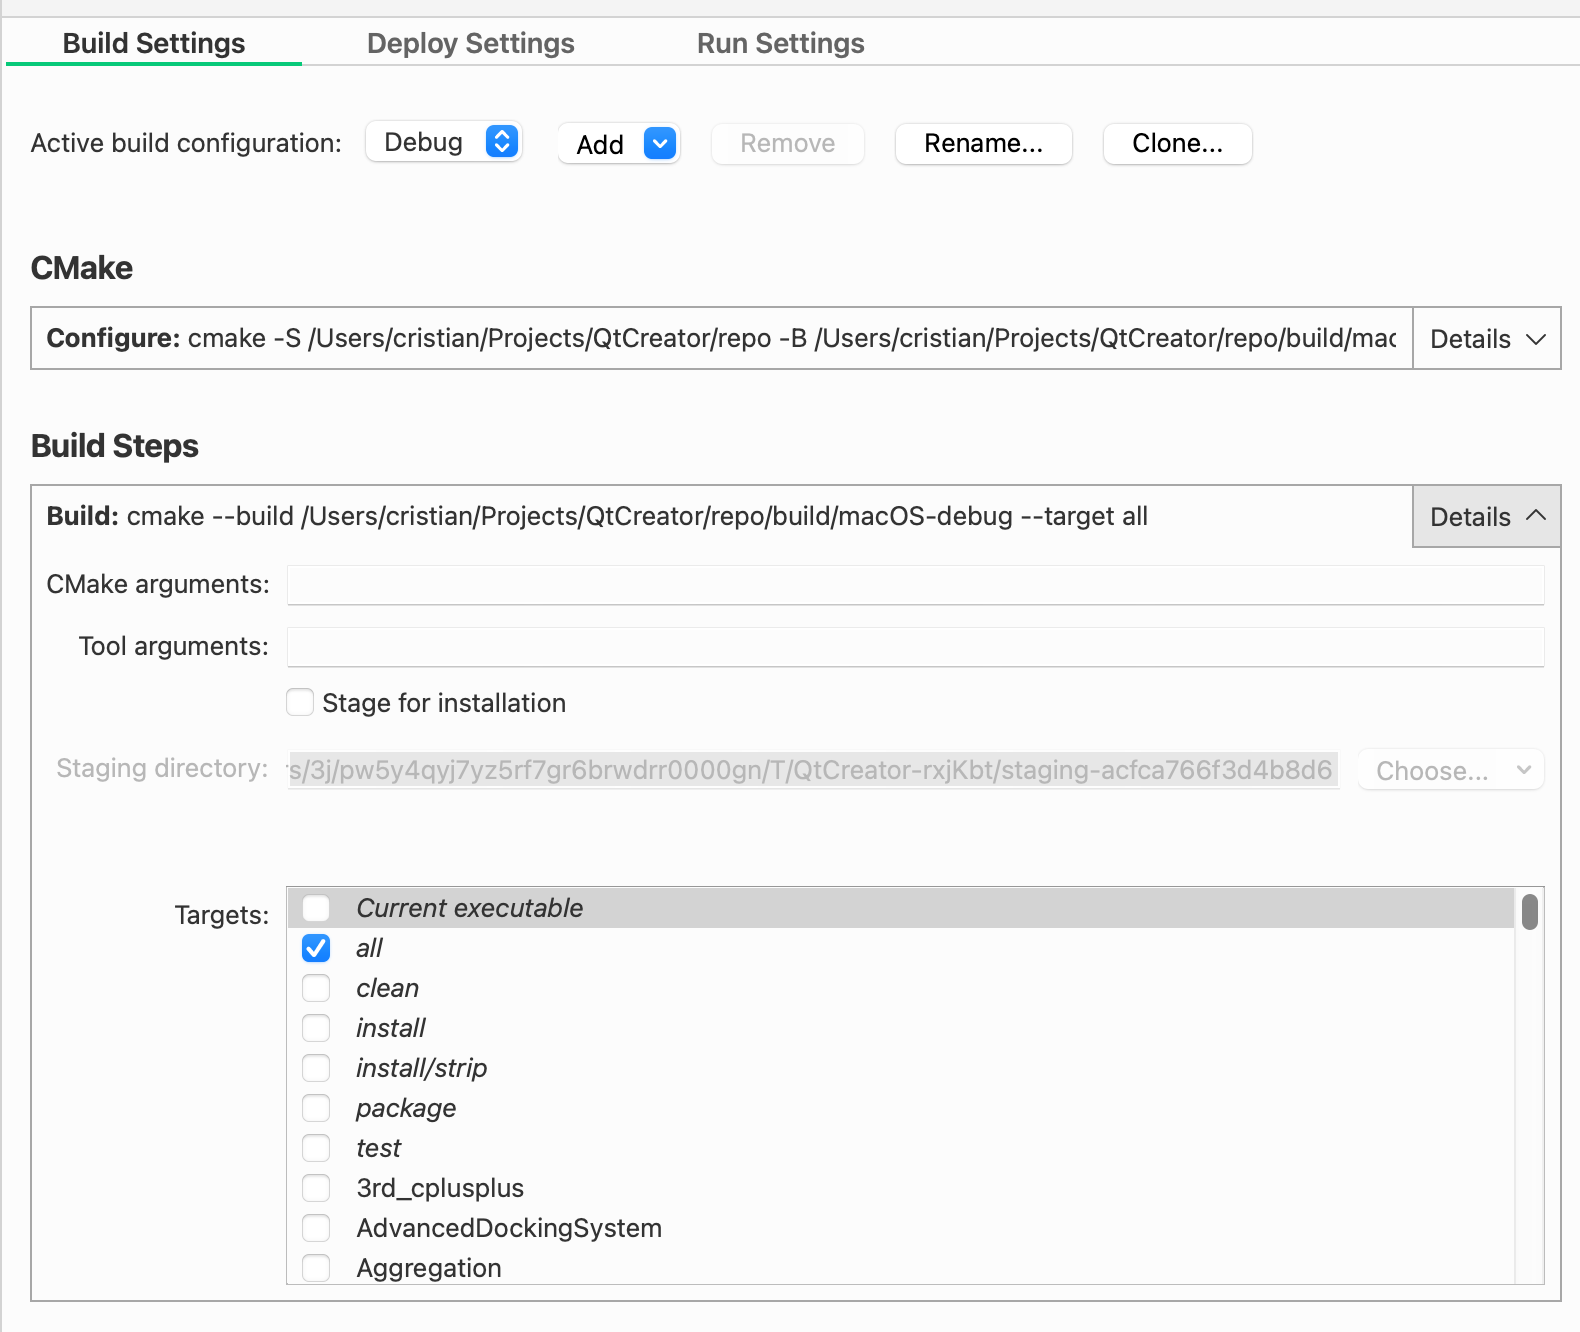This screenshot has width=1580, height=1332.
Task: Switch to the Deploy Settings tab
Action: (470, 44)
